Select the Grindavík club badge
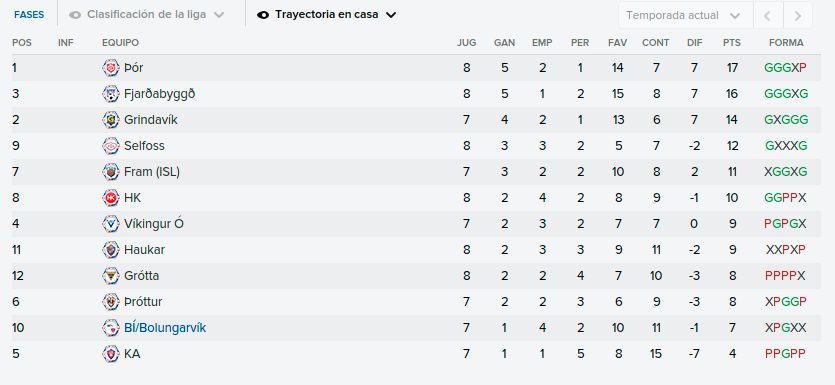 (111, 120)
